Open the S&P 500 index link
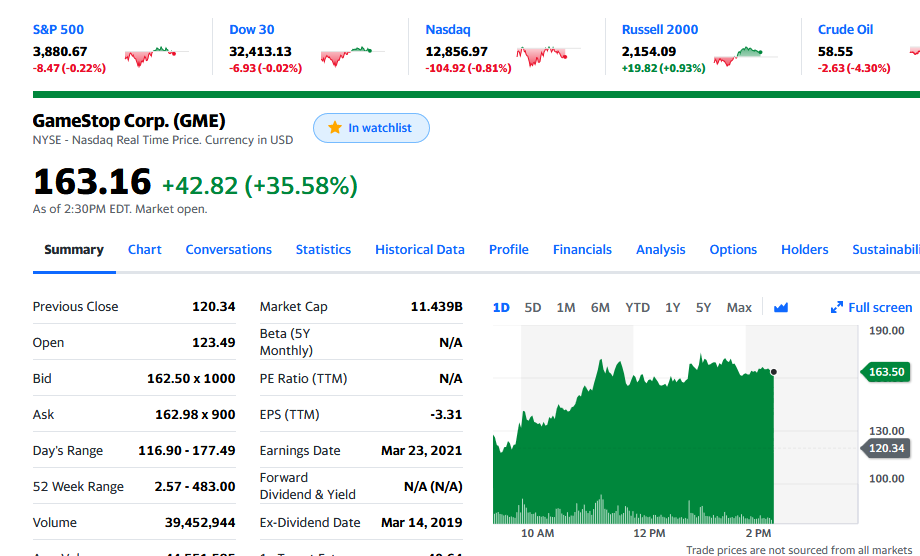This screenshot has height=556, width=920. pos(58,29)
